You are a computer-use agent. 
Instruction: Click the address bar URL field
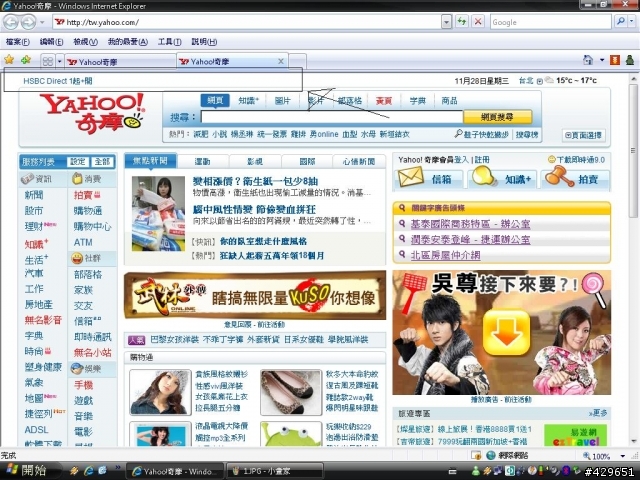(x=247, y=22)
